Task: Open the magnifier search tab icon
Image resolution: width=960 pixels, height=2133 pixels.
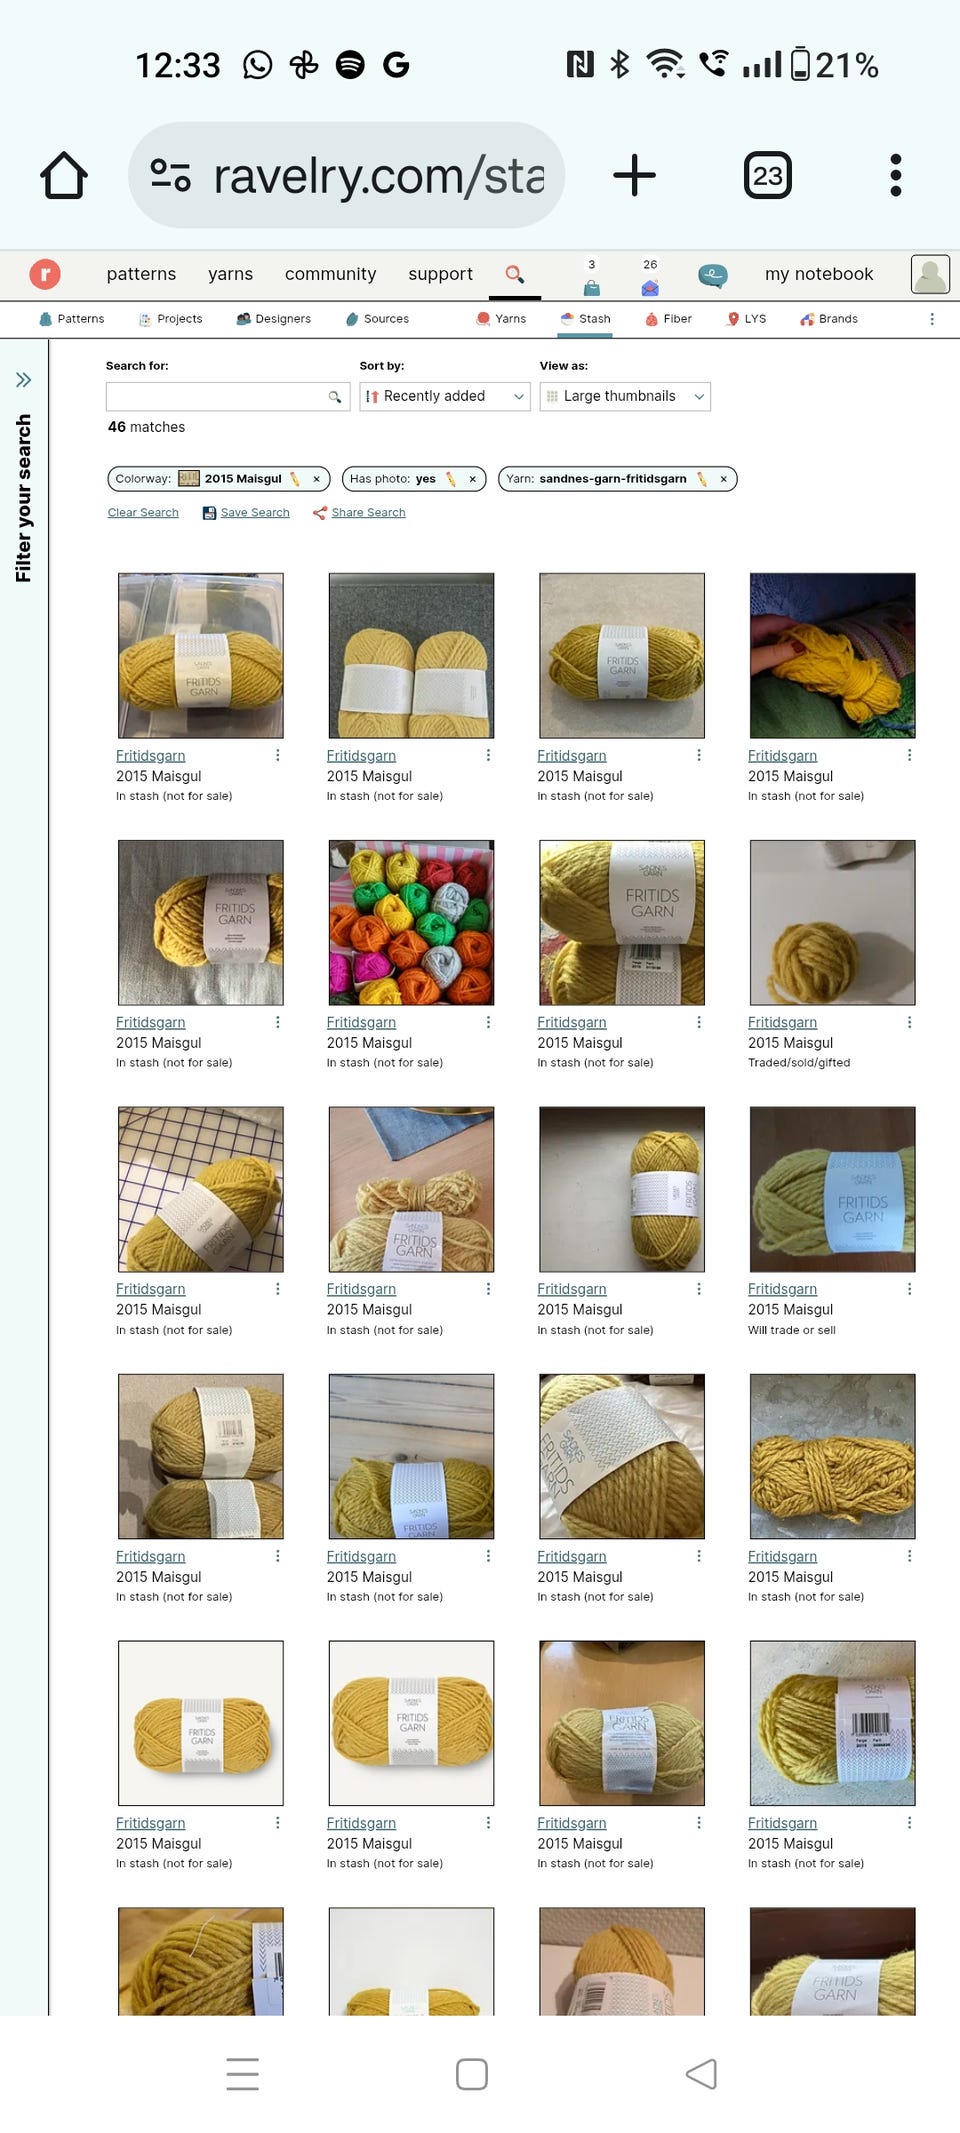Action: click(515, 274)
